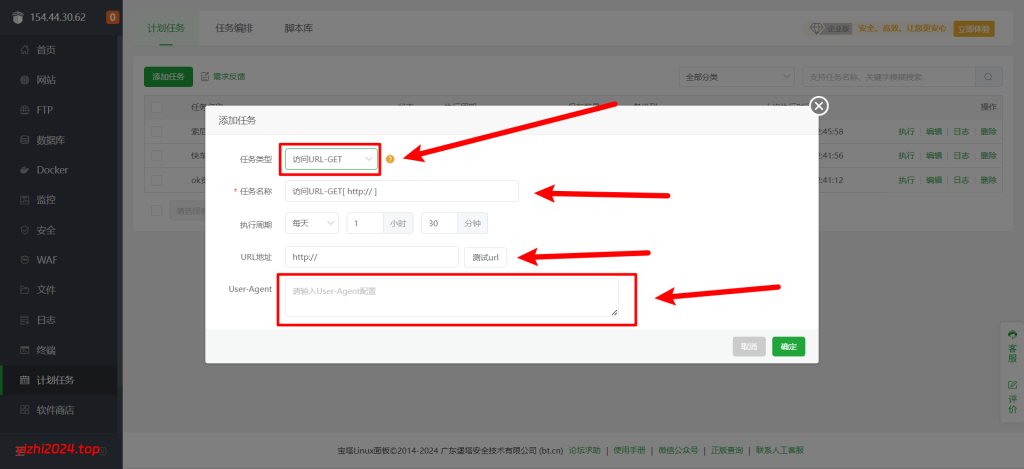Click the green 确定 confirm button
1024x469 pixels.
pyautogui.click(x=788, y=346)
